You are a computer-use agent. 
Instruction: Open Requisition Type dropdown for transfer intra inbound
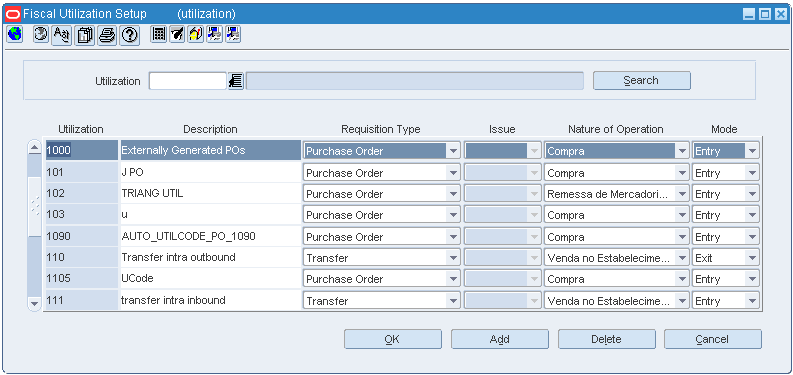point(453,301)
